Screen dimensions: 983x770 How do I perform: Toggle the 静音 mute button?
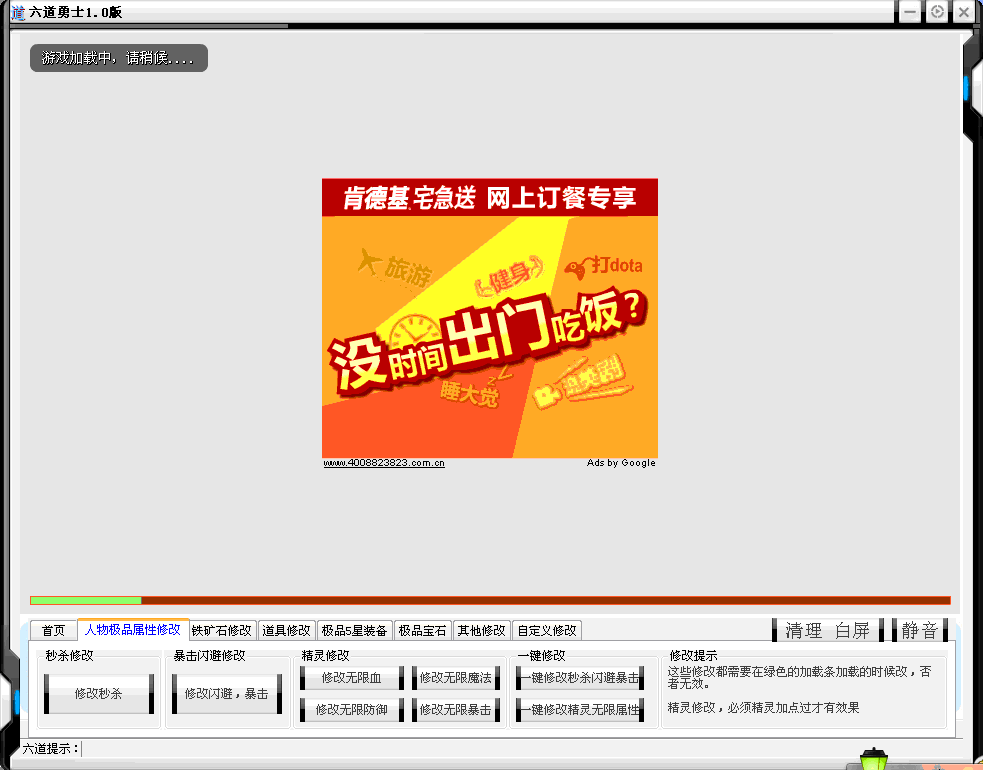(x=920, y=630)
